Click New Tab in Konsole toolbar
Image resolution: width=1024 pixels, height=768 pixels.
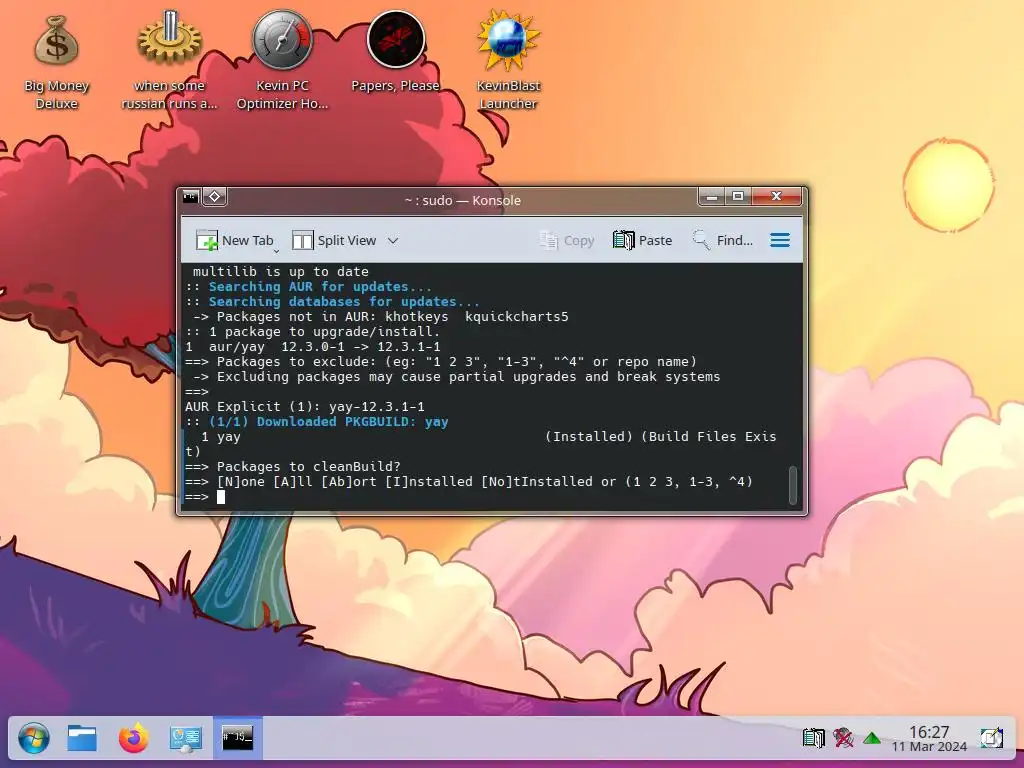234,240
